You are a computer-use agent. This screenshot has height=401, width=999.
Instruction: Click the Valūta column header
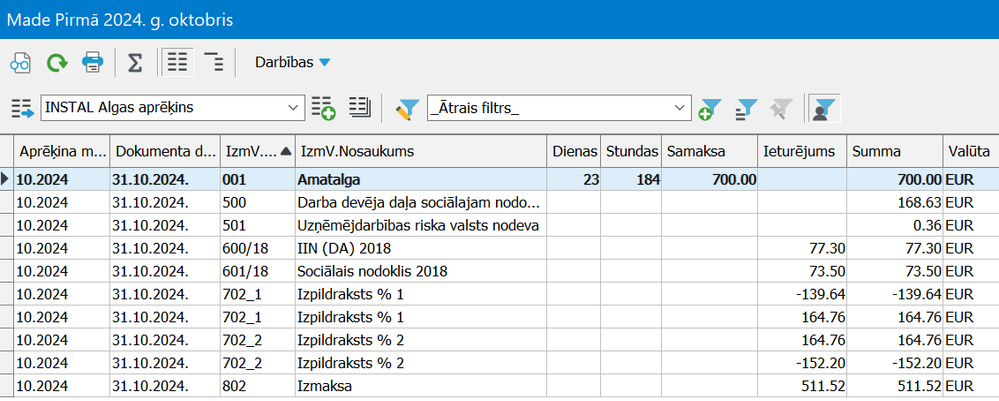click(970, 151)
